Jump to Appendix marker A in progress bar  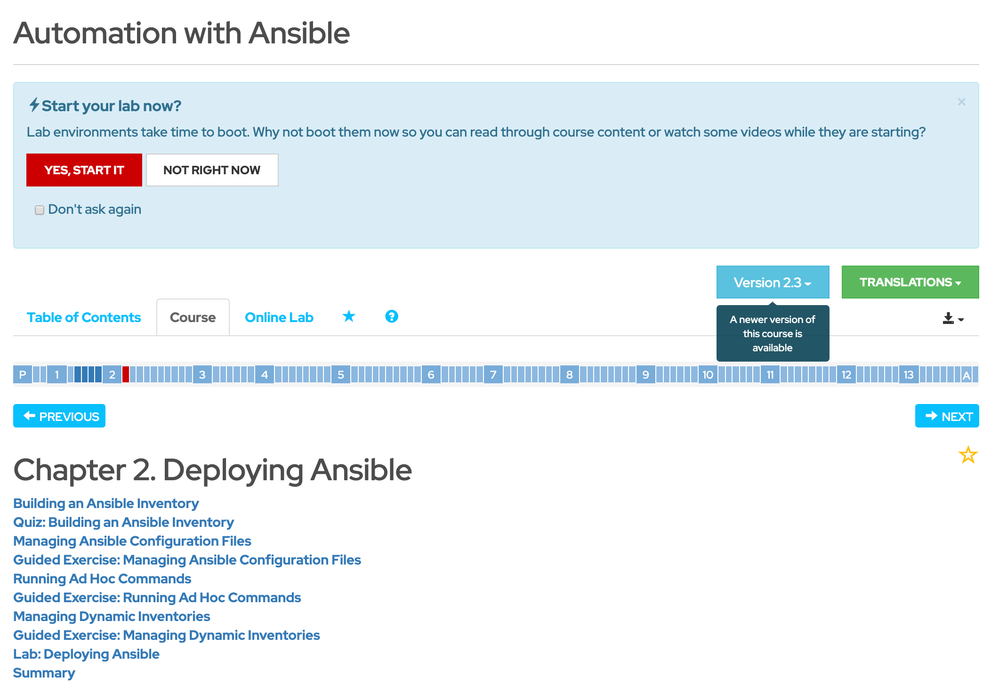(x=967, y=375)
